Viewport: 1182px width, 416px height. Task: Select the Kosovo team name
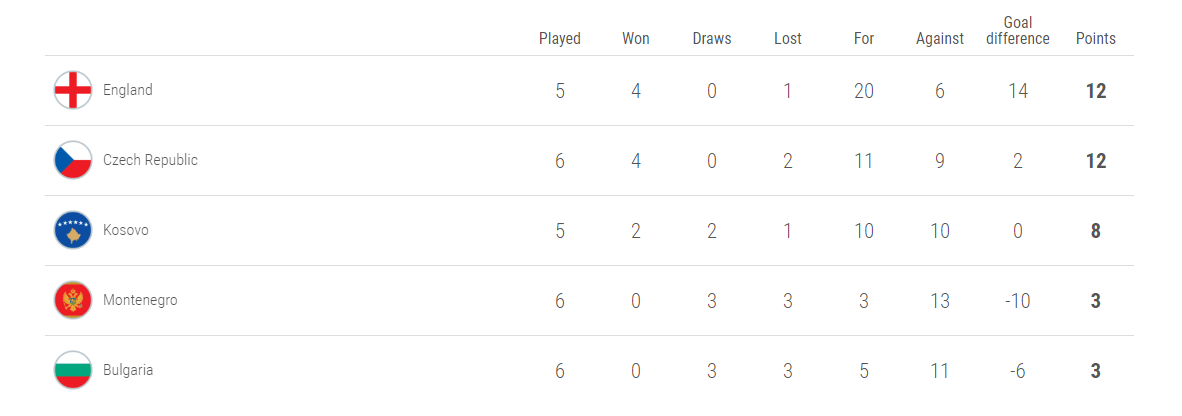126,230
